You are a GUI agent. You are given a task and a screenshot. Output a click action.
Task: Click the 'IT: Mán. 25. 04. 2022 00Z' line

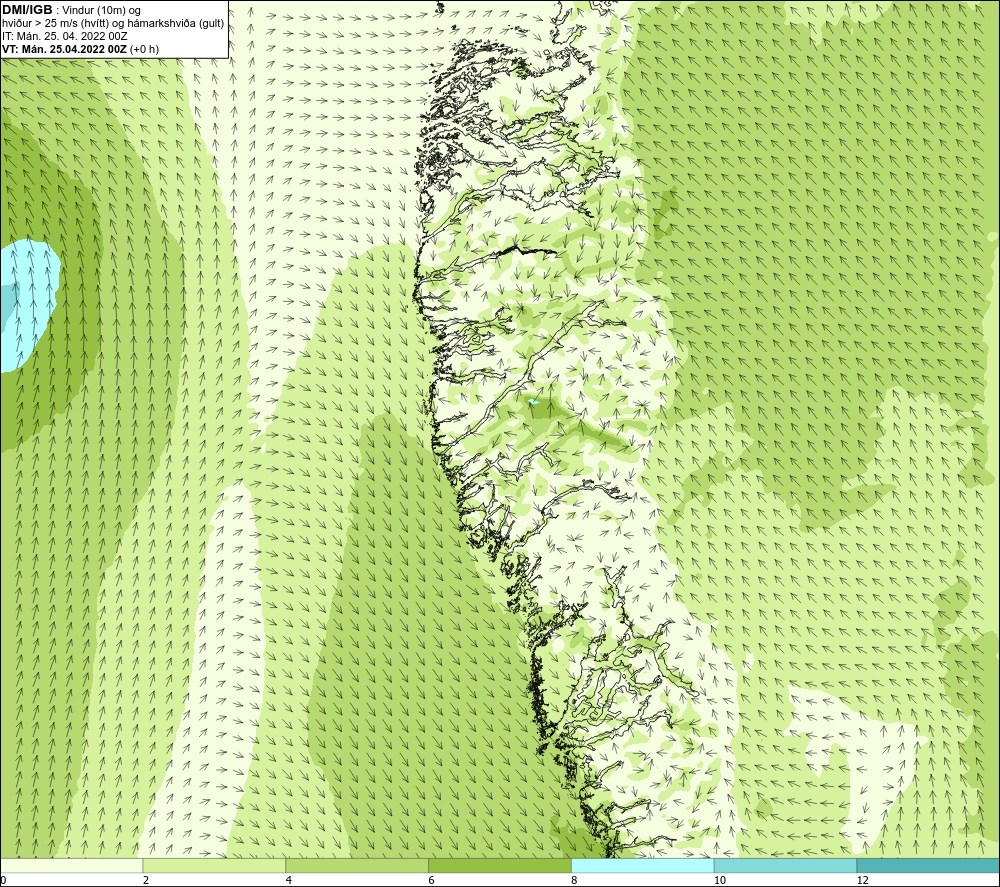(x=64, y=36)
